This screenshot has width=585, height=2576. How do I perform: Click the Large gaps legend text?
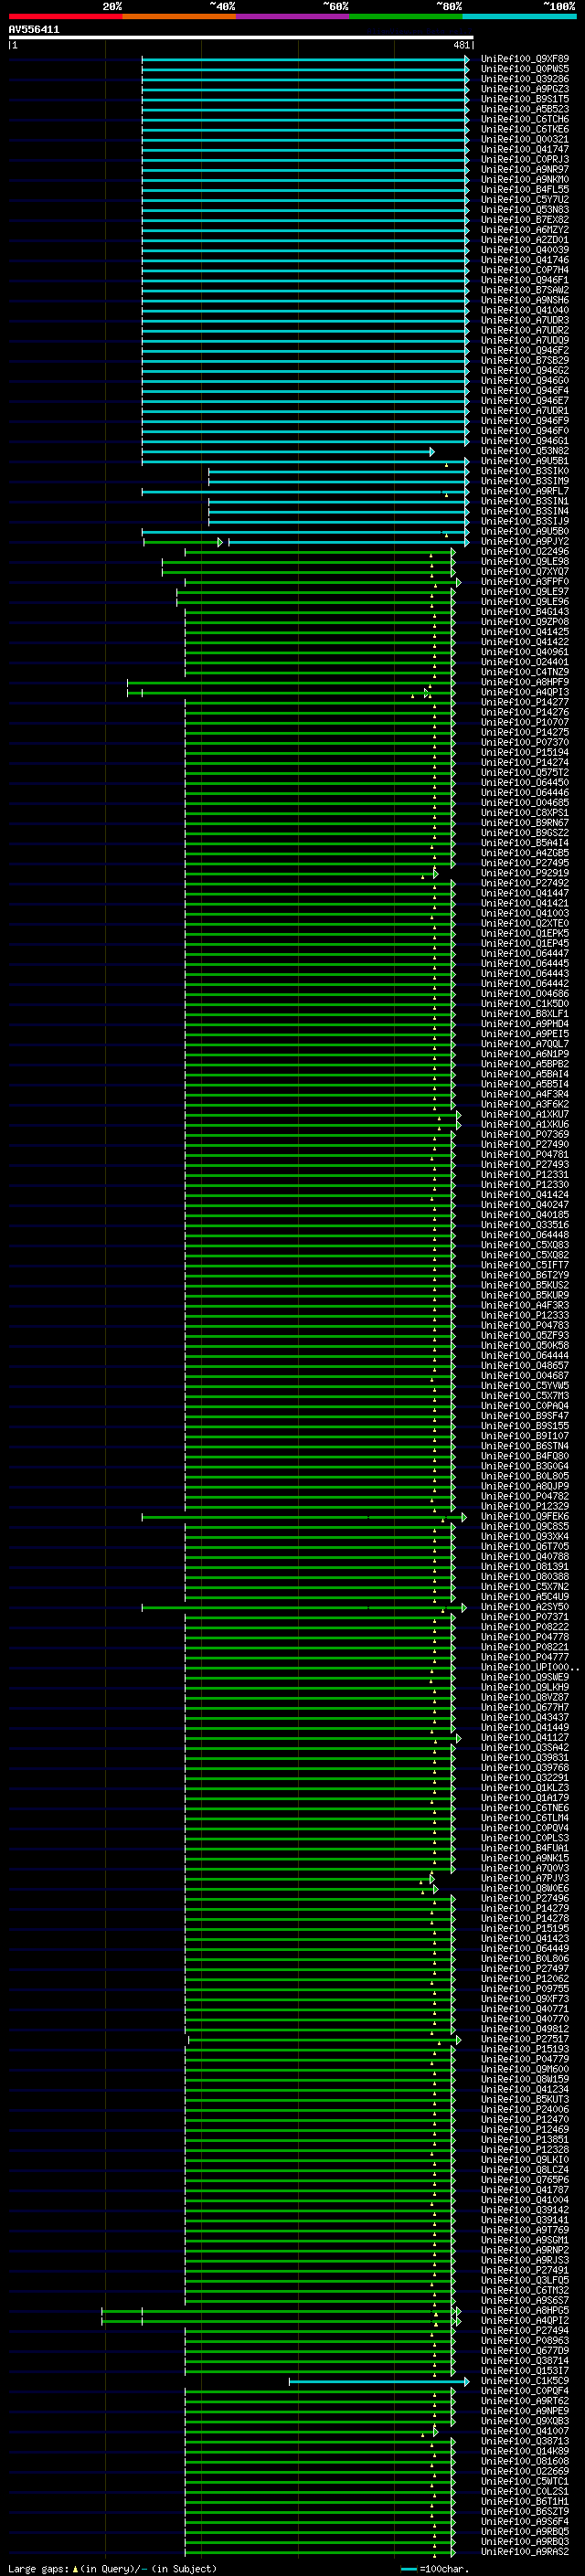pos(39,2568)
